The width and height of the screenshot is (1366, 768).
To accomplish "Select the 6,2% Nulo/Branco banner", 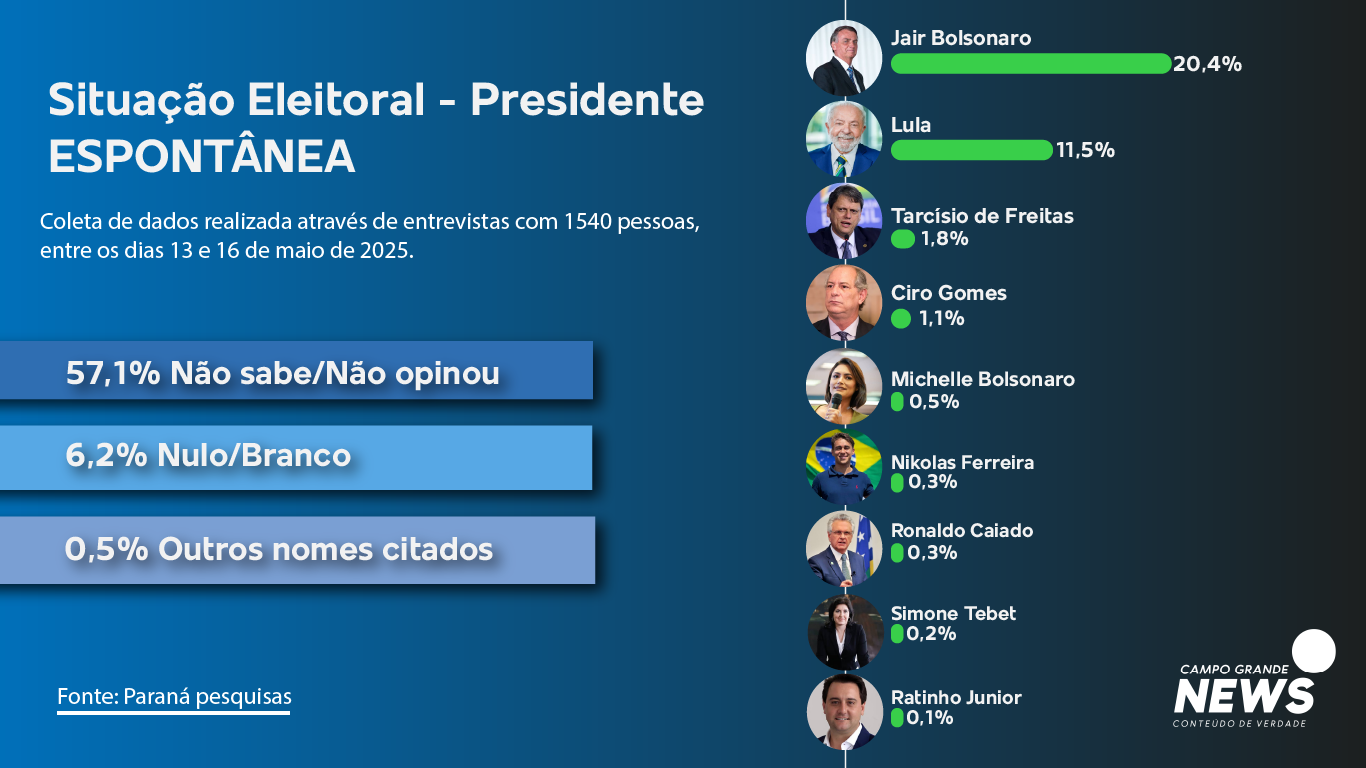I will [x=296, y=457].
